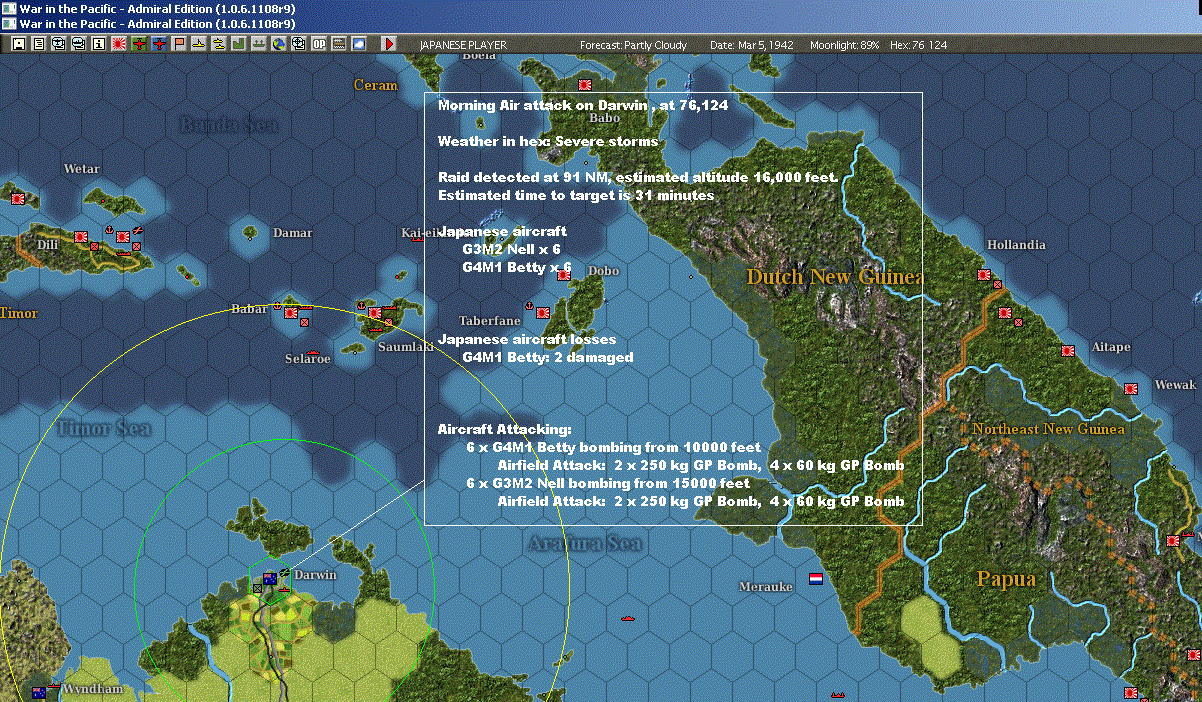Select the Japanese flag base beside Dobo
The height and width of the screenshot is (702, 1202).
tap(563, 275)
